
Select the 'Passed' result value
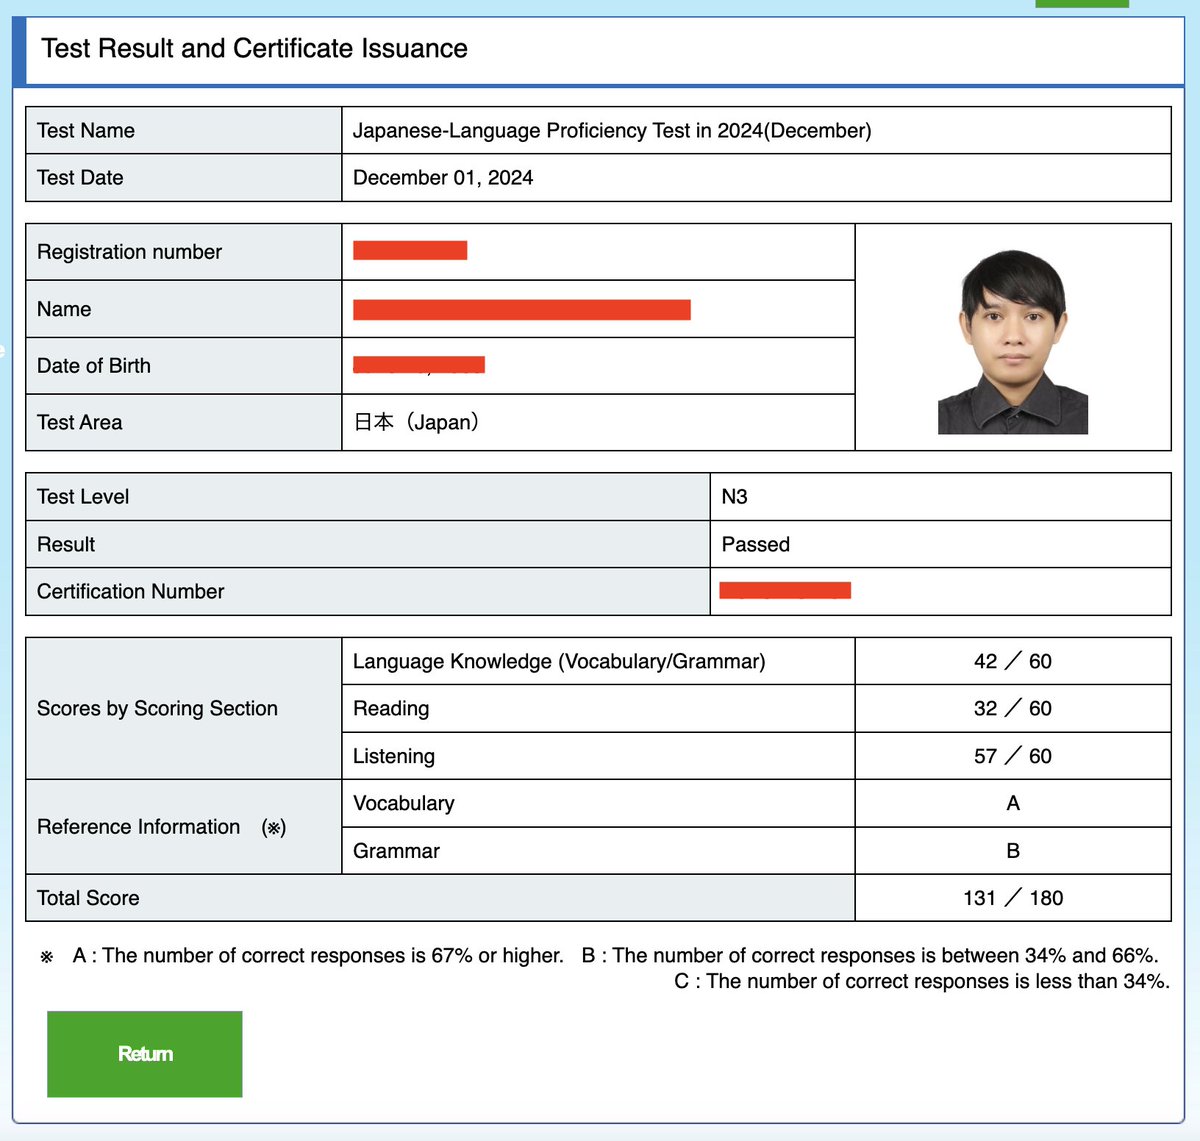pyautogui.click(x=756, y=544)
